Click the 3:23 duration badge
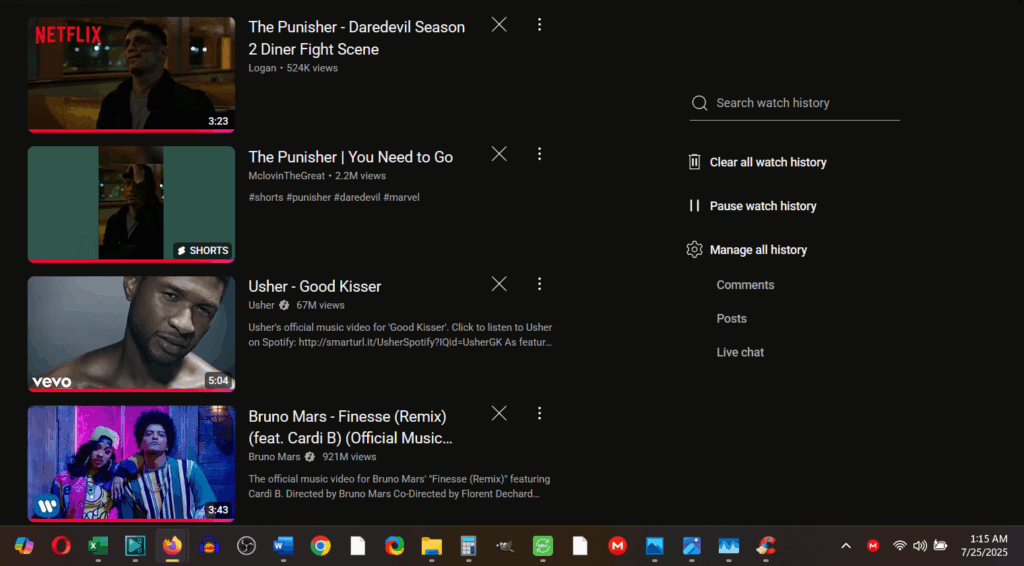Screen dimensions: 1024x566 (218, 121)
